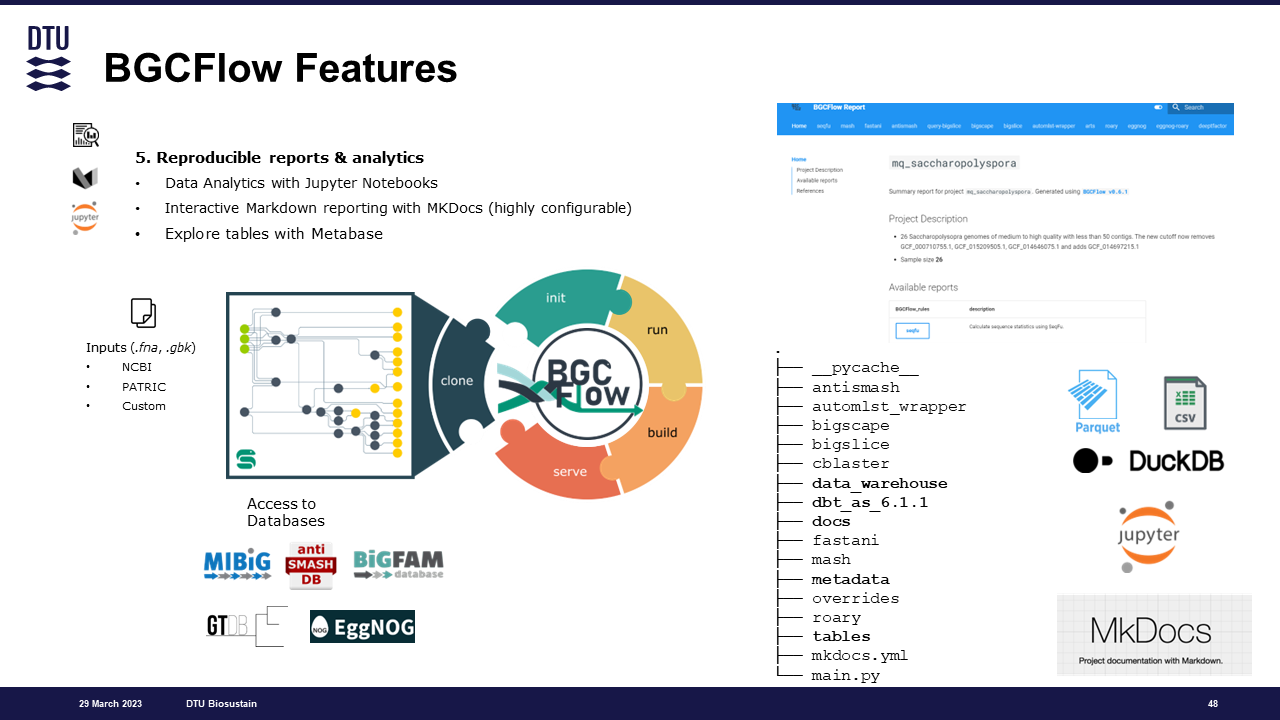Image resolution: width=1280 pixels, height=720 pixels.
Task: Click the BGCFlow Report header logo icon
Action: coord(796,107)
